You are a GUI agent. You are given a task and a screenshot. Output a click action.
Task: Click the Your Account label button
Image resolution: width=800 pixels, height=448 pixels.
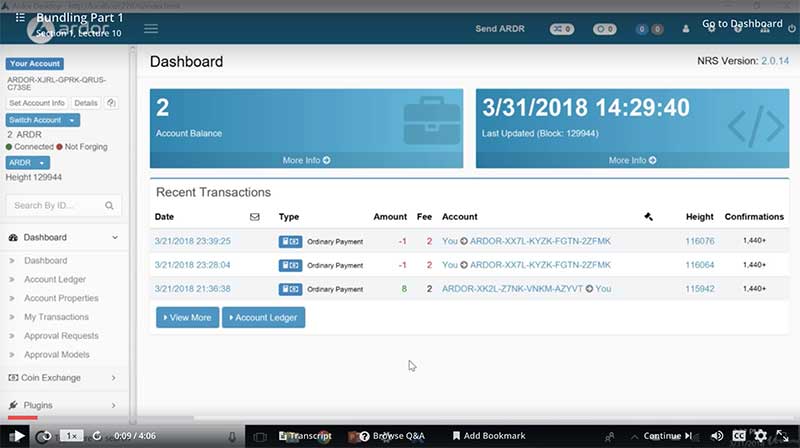point(35,64)
